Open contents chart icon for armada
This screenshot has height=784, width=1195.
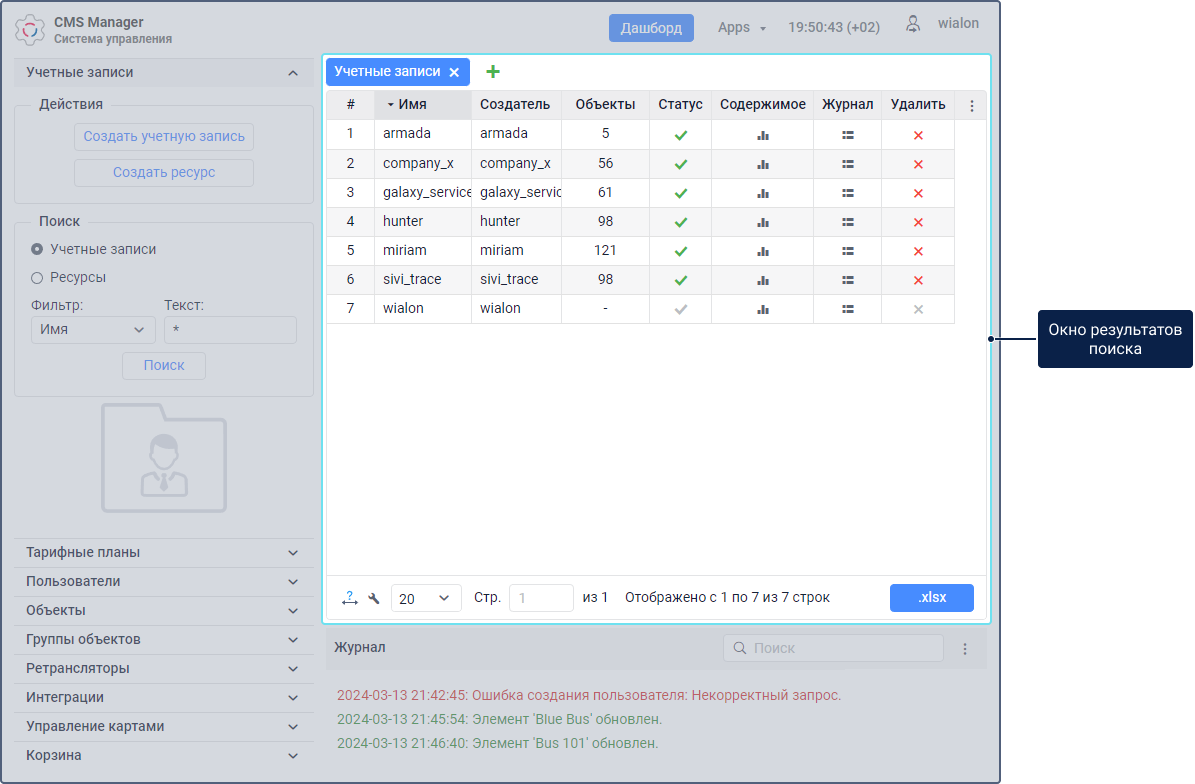pyautogui.click(x=762, y=135)
